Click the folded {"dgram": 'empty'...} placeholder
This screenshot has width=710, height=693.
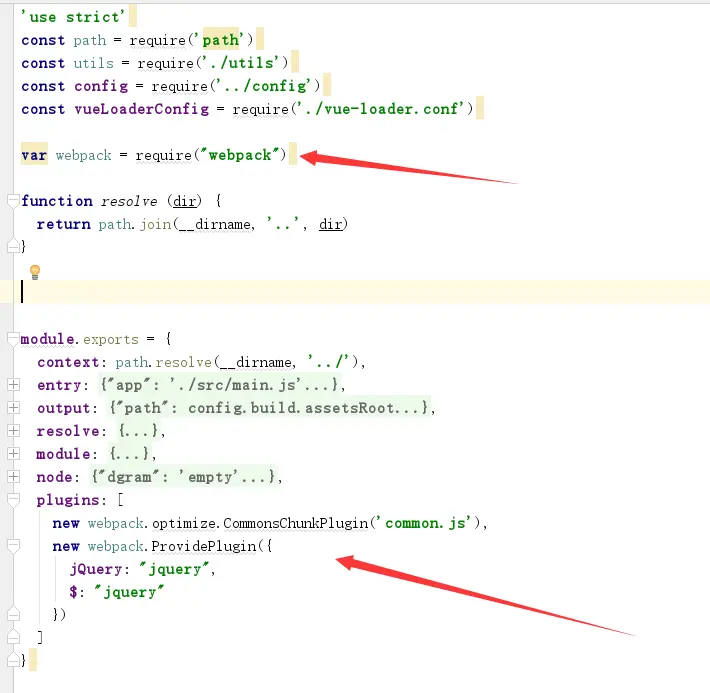183,477
